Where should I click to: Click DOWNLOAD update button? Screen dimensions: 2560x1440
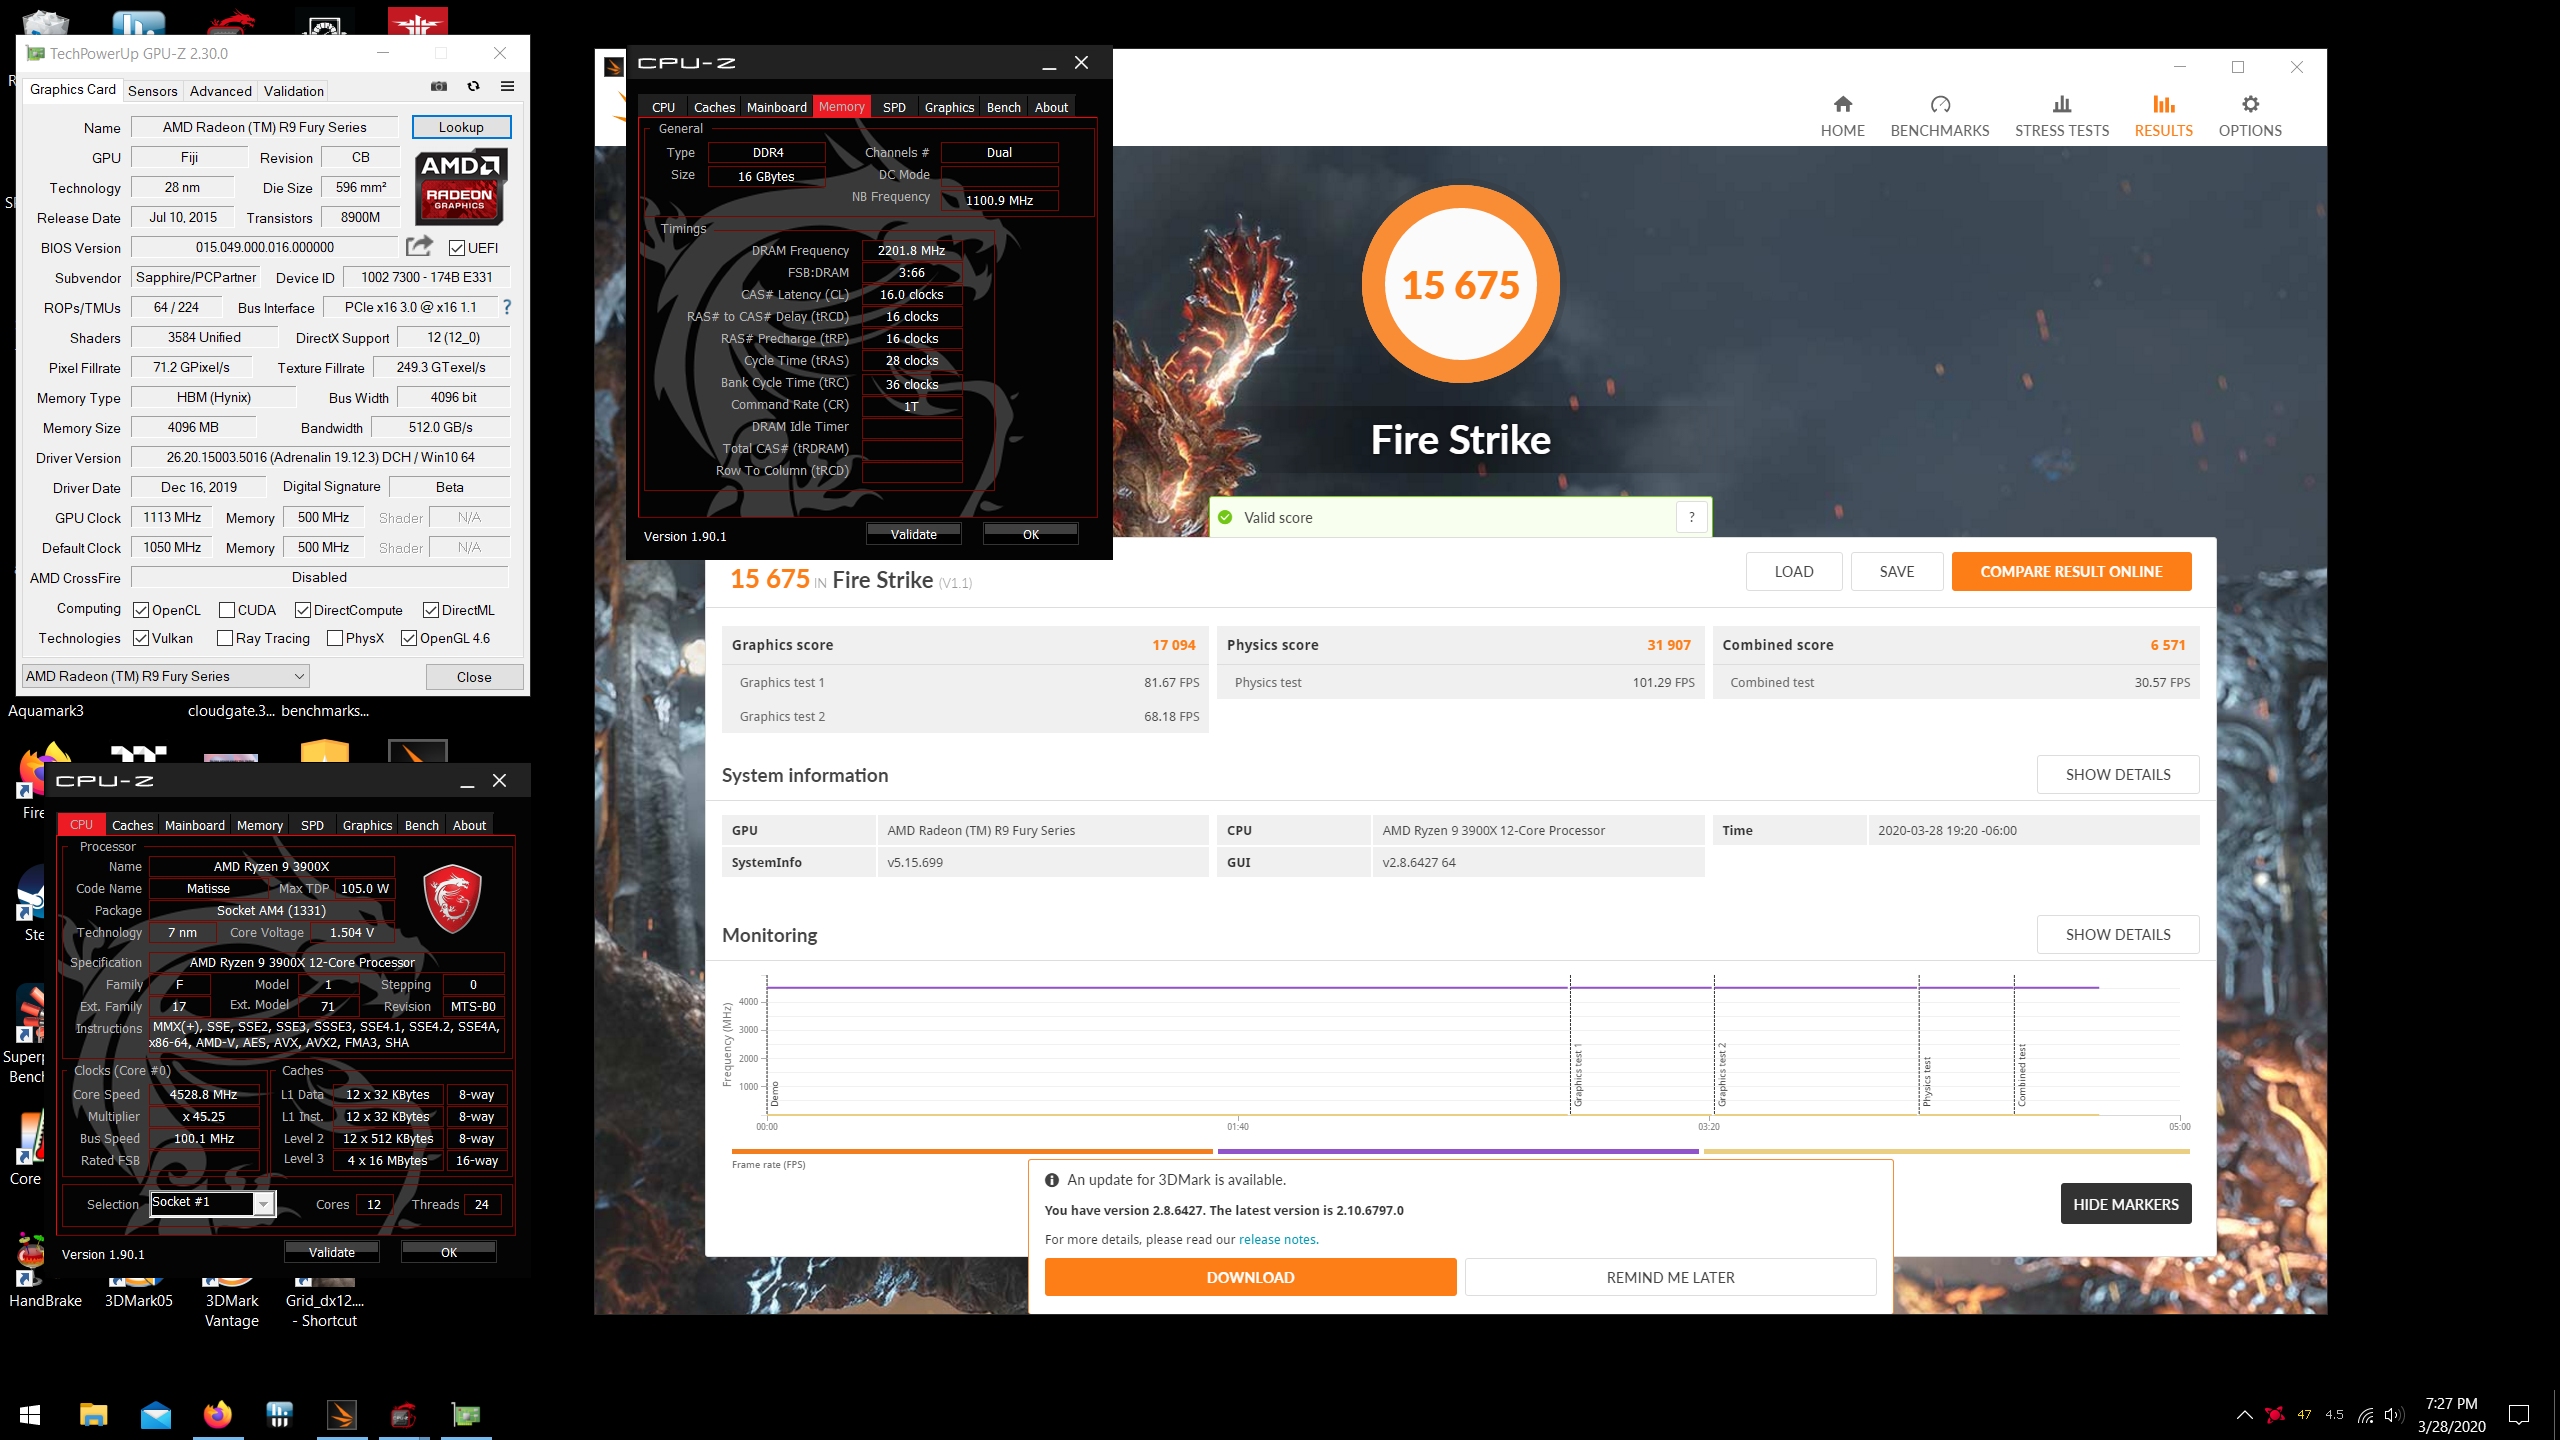pyautogui.click(x=1250, y=1277)
